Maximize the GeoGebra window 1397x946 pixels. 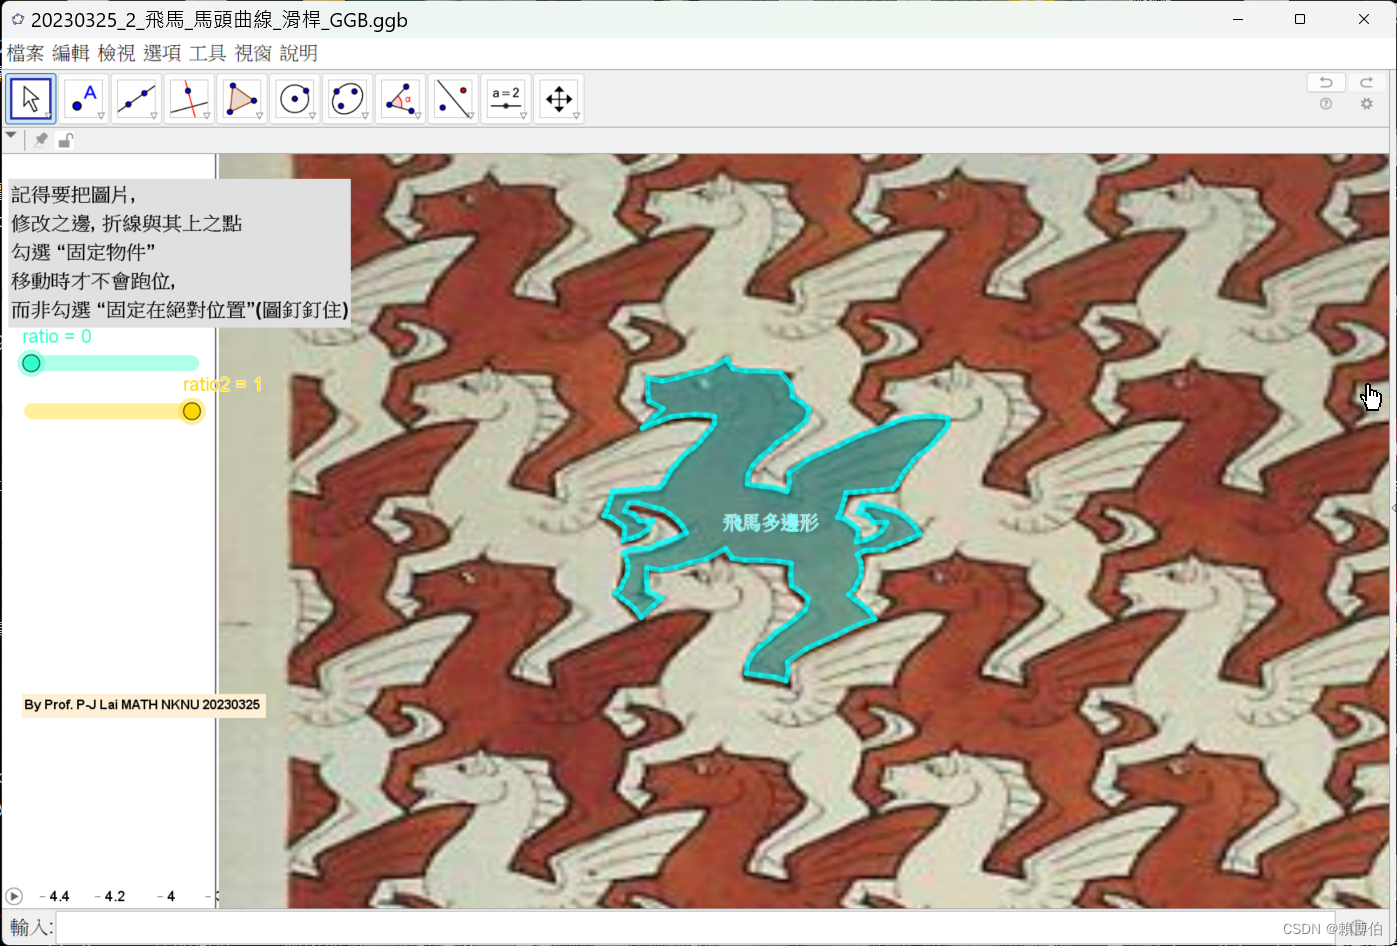(1300, 19)
